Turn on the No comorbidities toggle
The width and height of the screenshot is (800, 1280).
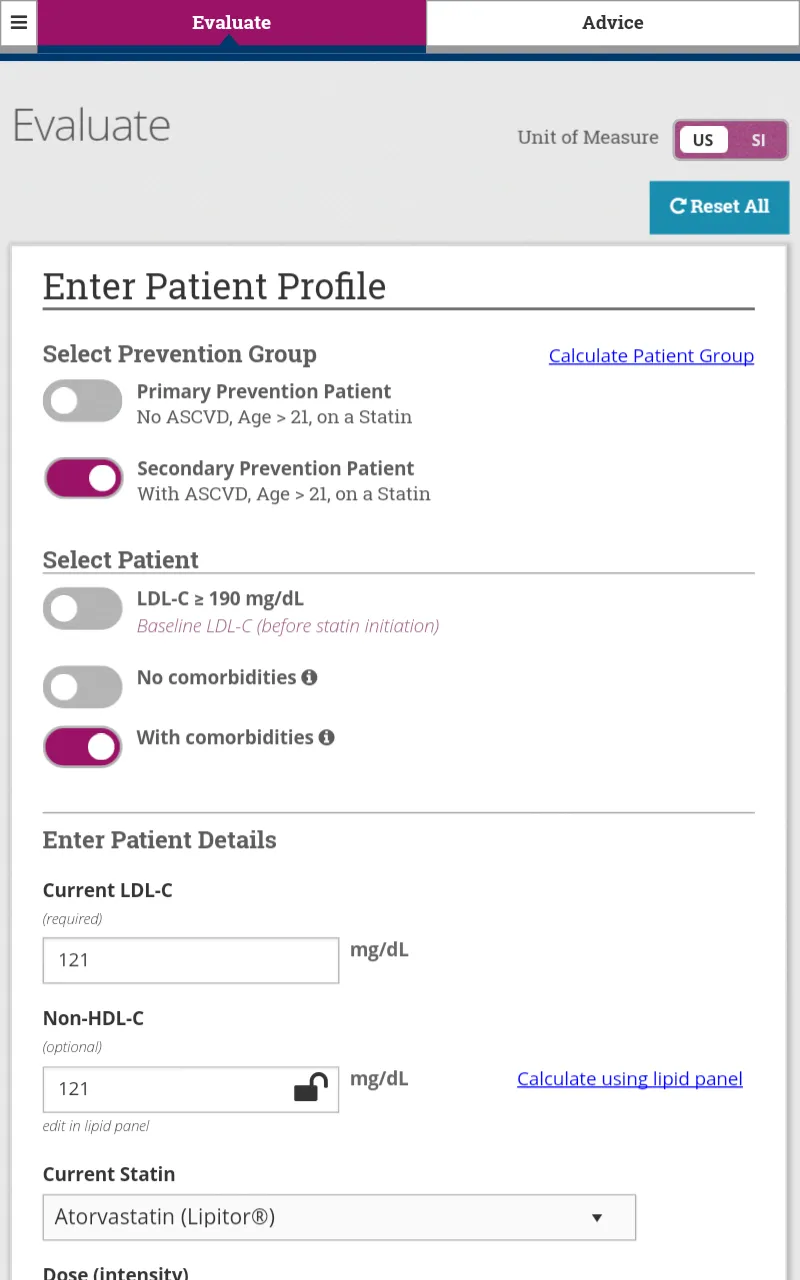click(82, 687)
